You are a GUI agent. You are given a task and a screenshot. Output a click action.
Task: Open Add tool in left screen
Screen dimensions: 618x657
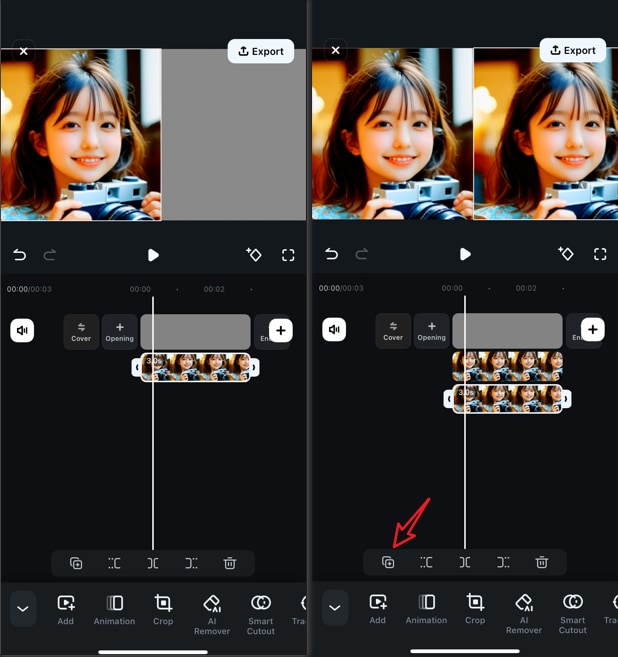(66, 610)
